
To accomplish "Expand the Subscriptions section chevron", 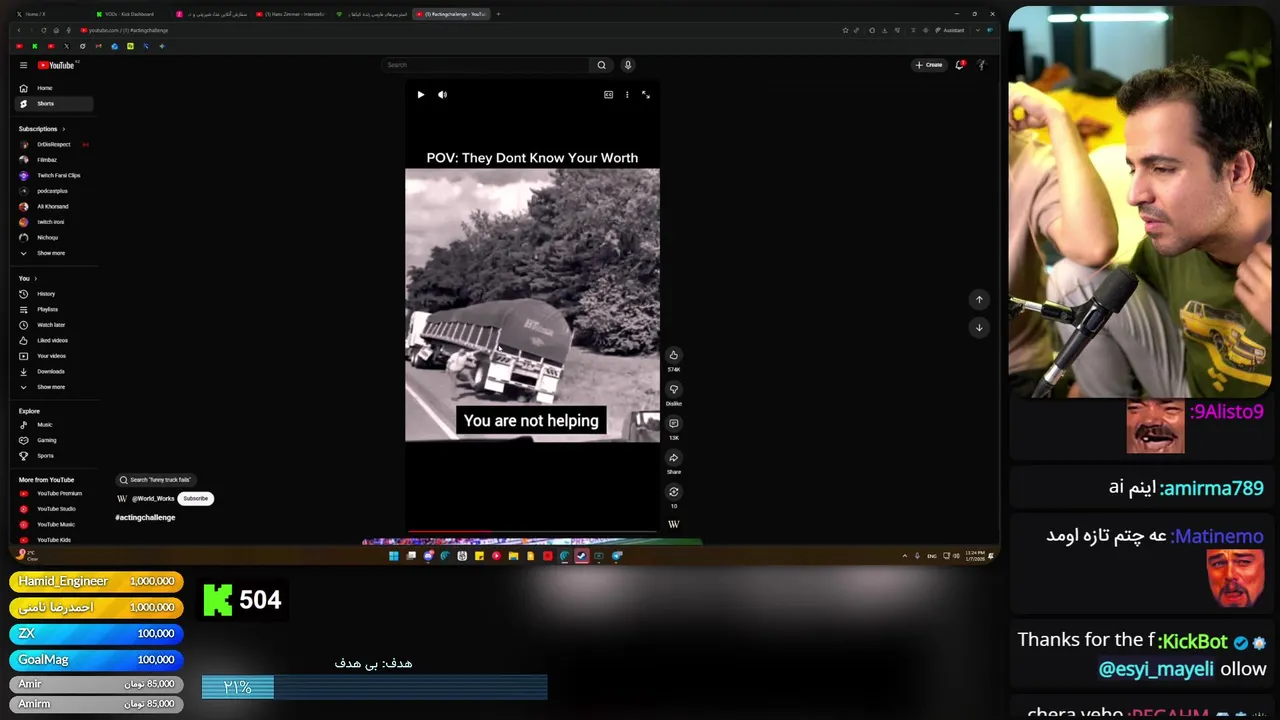I will [x=63, y=129].
